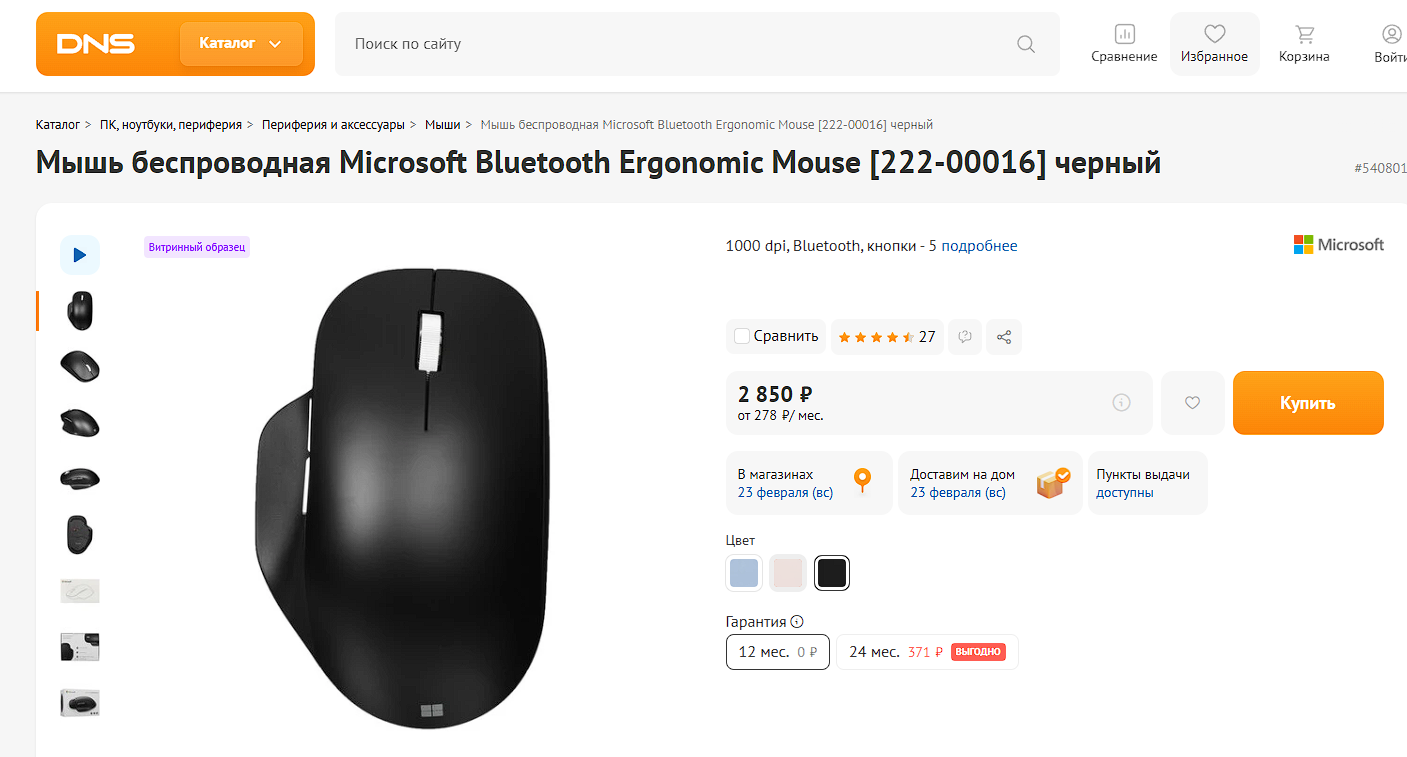Open the price info icon

[1121, 403]
